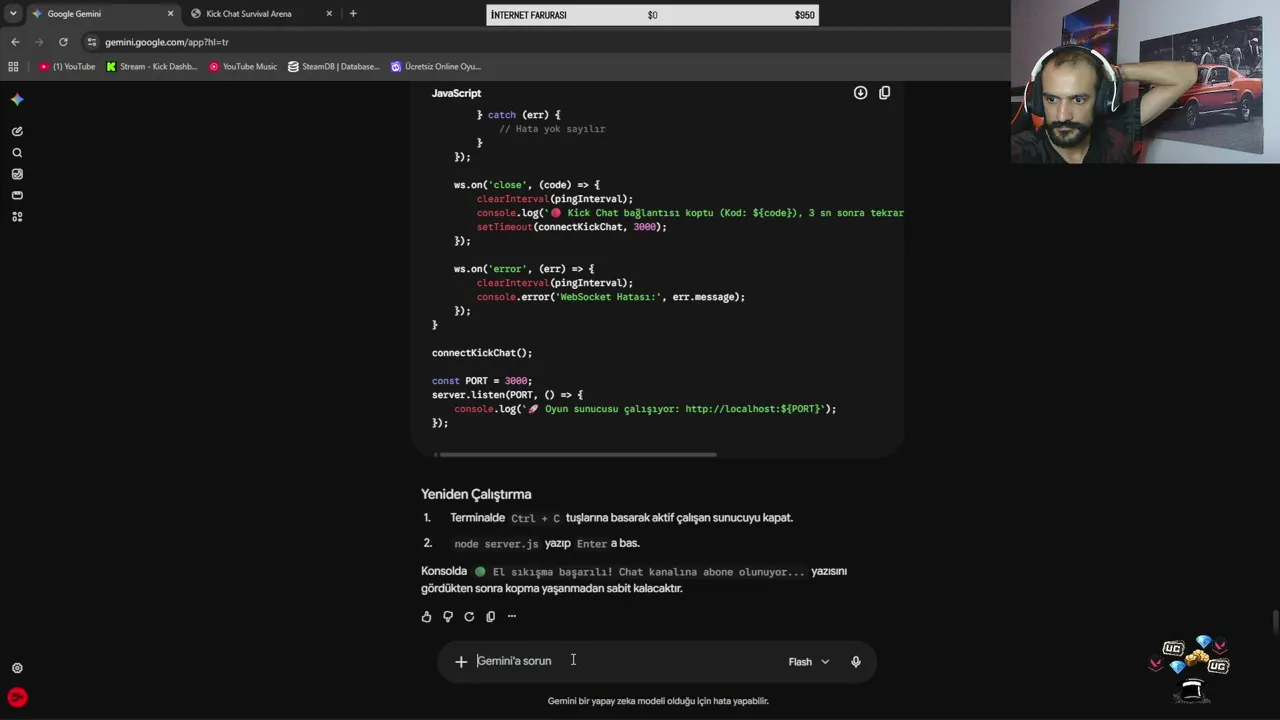Click the red account avatar at the sidebar bottom
Image resolution: width=1280 pixels, height=720 pixels.
(x=17, y=698)
